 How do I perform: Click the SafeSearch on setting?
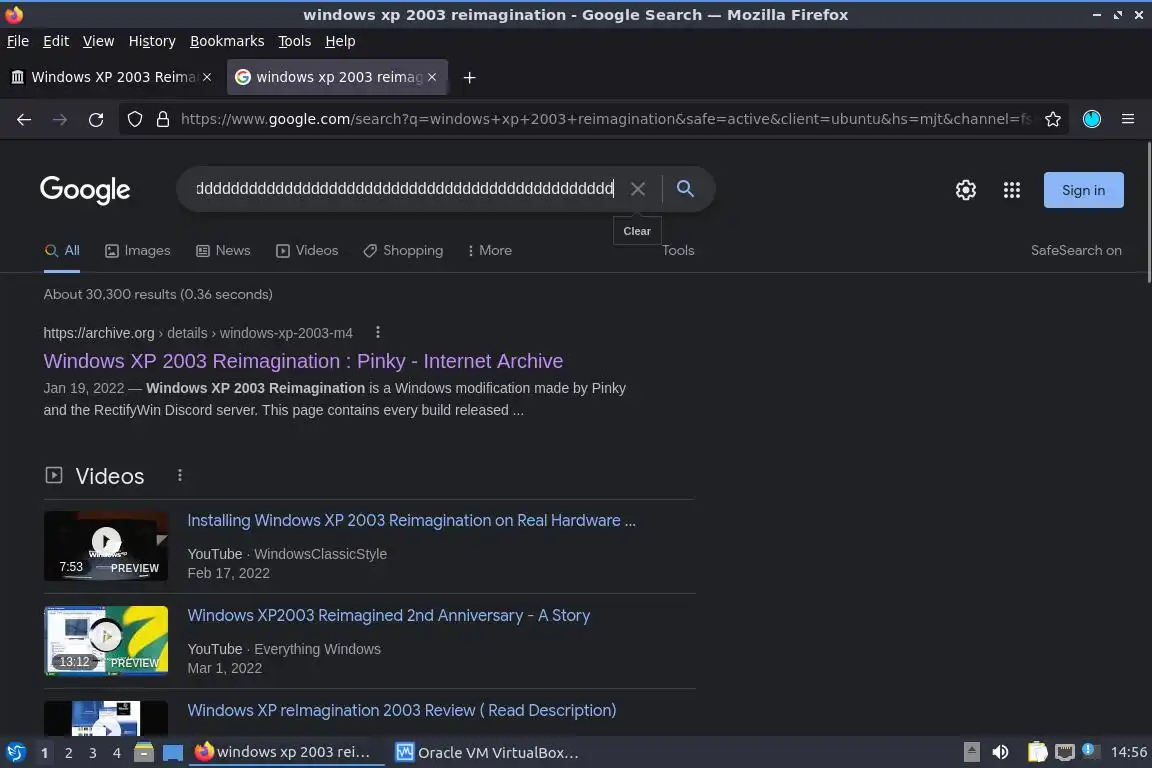pyautogui.click(x=1076, y=251)
